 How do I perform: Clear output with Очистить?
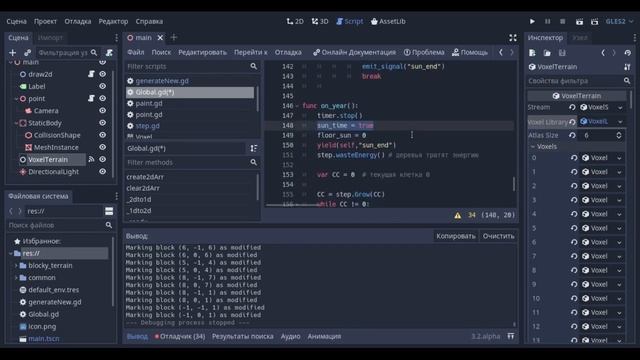(498, 236)
